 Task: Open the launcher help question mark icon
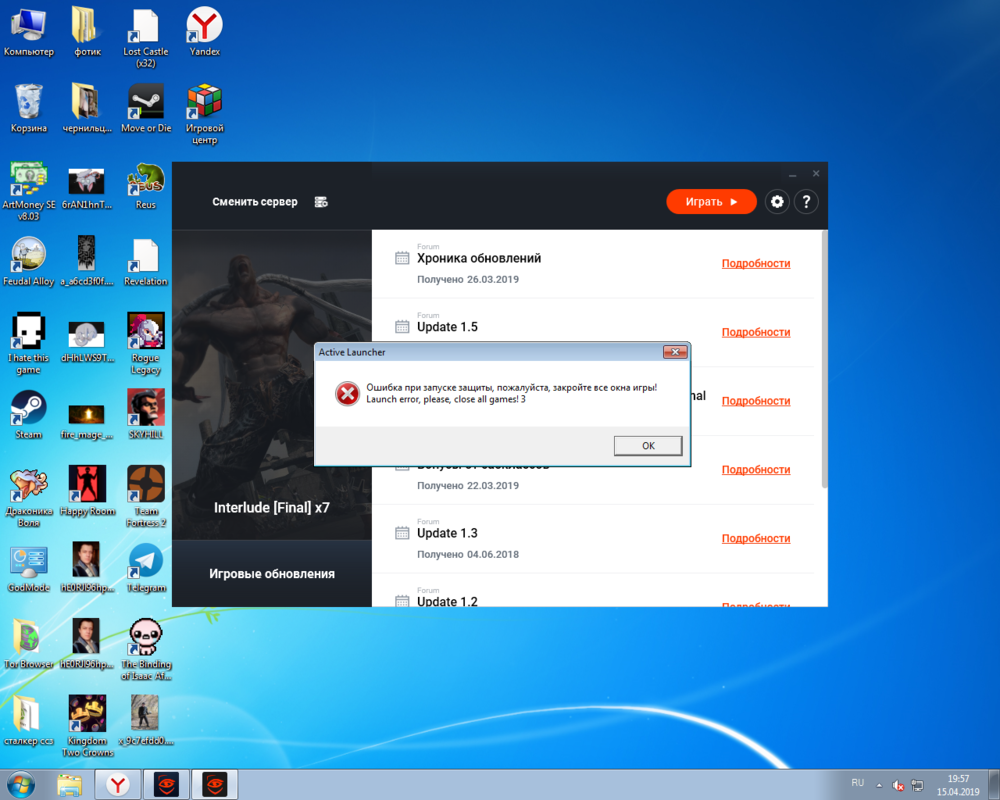806,202
